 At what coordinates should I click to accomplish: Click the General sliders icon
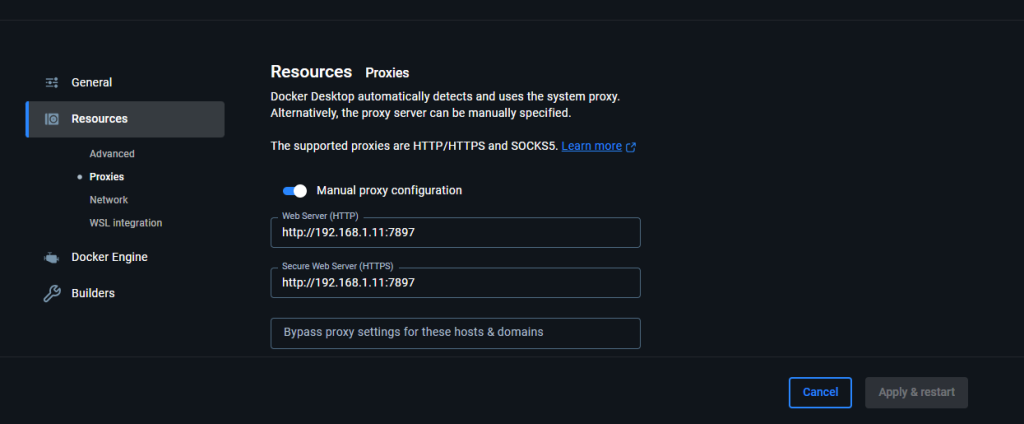click(x=52, y=82)
